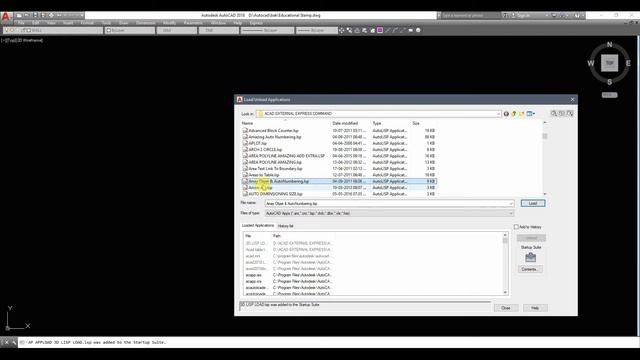Expand the Look in folder dropdown
The image size is (640, 360).
pos(498,114)
